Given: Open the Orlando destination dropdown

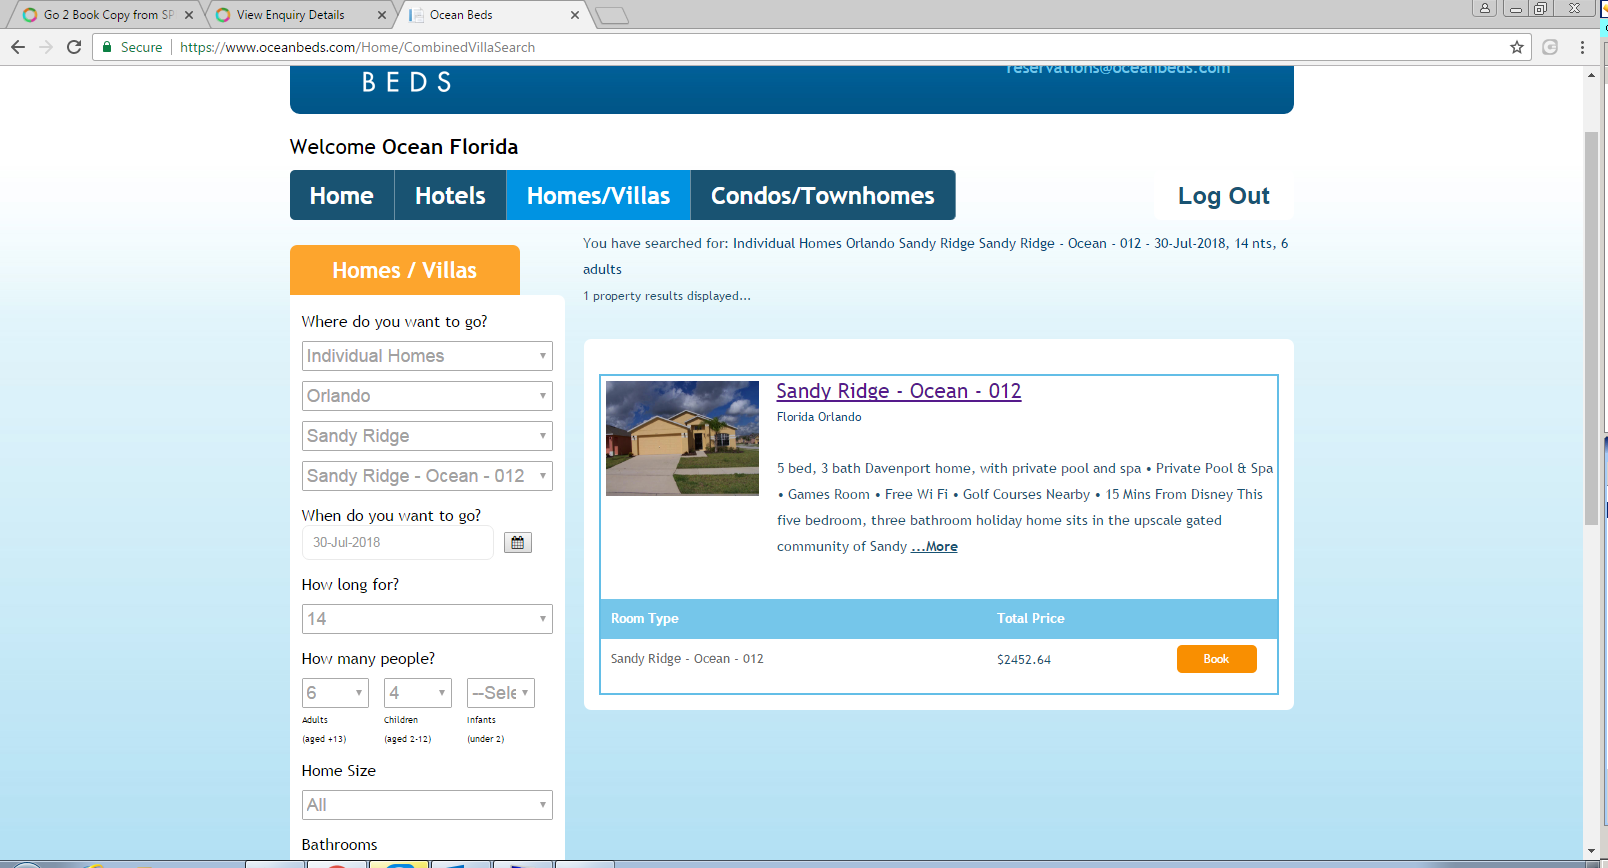Looking at the screenshot, I should 427,396.
